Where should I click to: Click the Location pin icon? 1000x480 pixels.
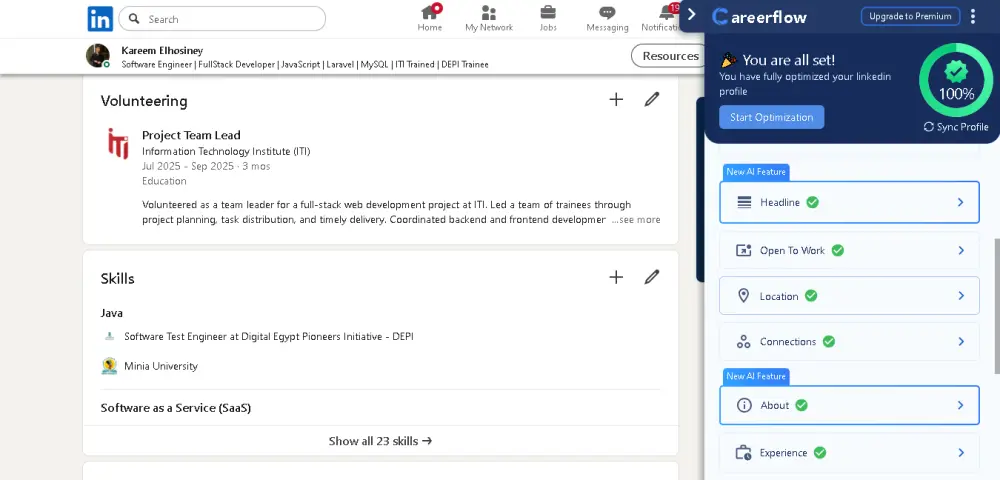[743, 296]
